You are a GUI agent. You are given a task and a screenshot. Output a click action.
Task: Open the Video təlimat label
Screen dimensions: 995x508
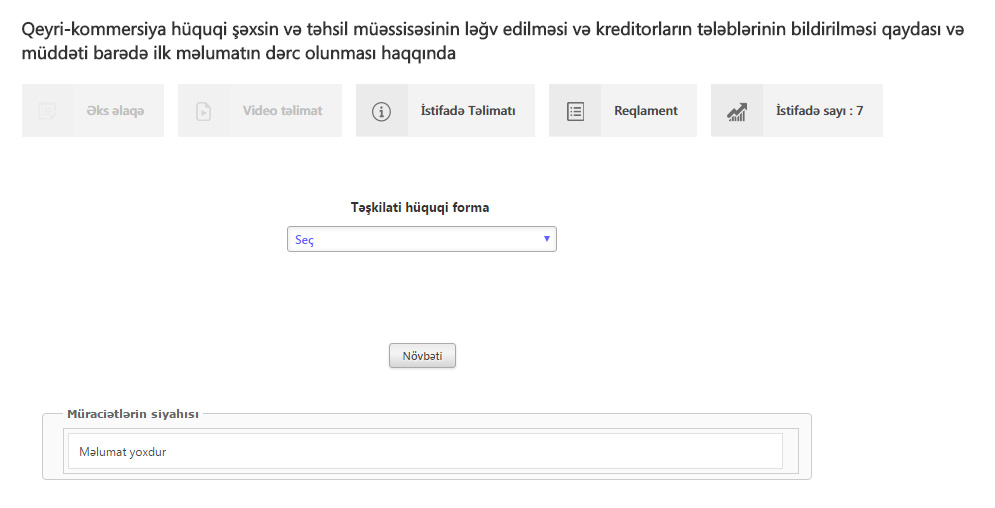click(282, 110)
